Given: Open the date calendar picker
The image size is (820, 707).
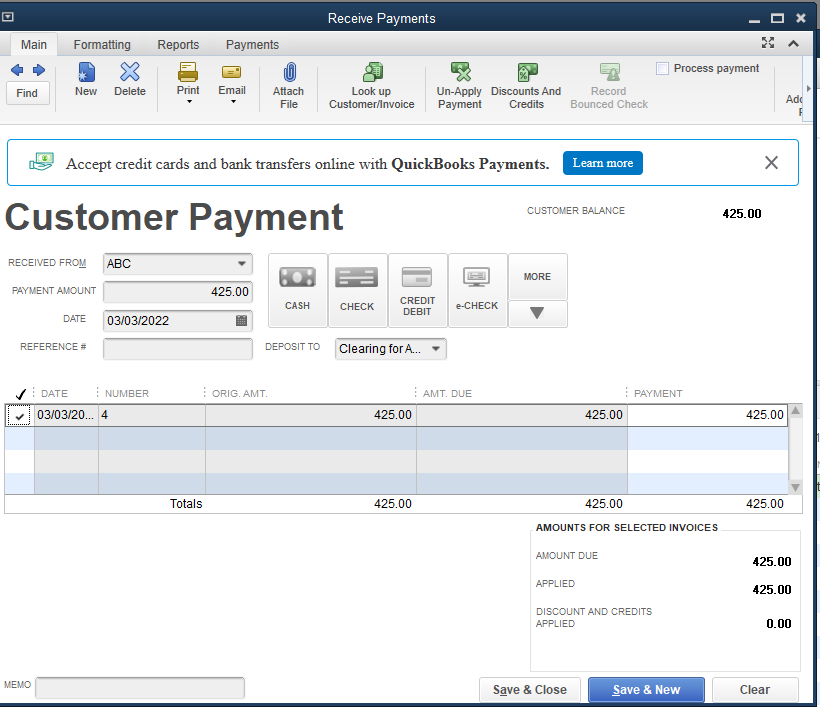Looking at the screenshot, I should (x=241, y=321).
